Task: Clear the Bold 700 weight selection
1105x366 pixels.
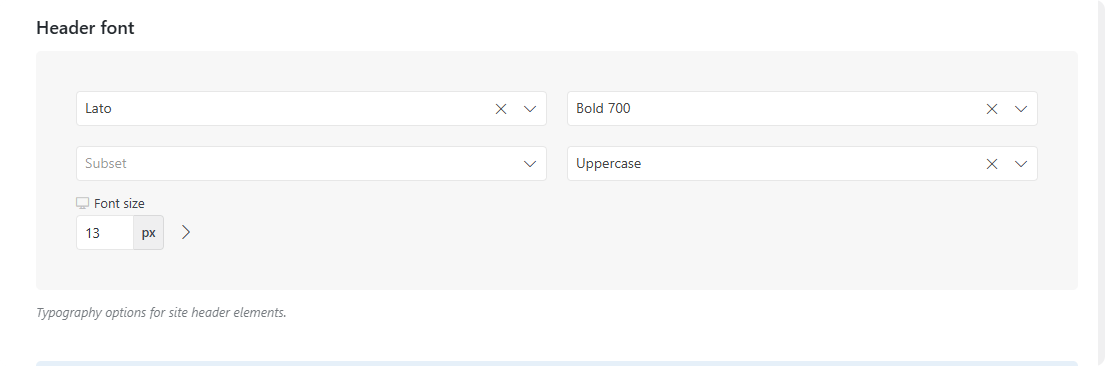Action: click(x=992, y=109)
